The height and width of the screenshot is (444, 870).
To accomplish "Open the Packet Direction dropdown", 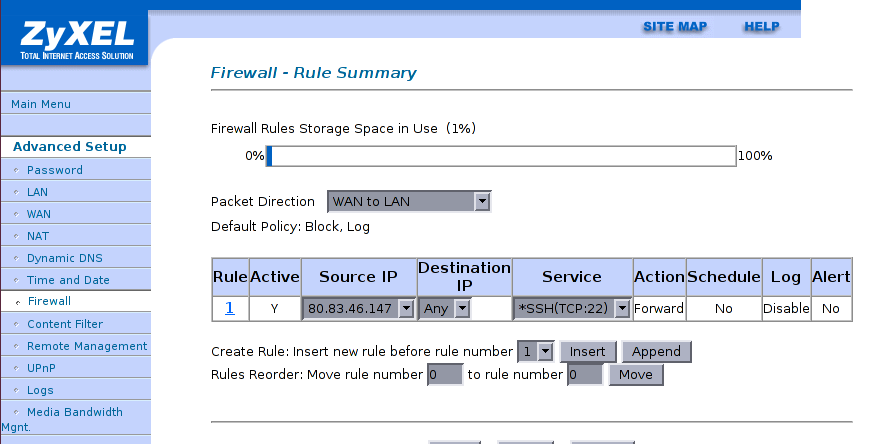I will [x=409, y=201].
